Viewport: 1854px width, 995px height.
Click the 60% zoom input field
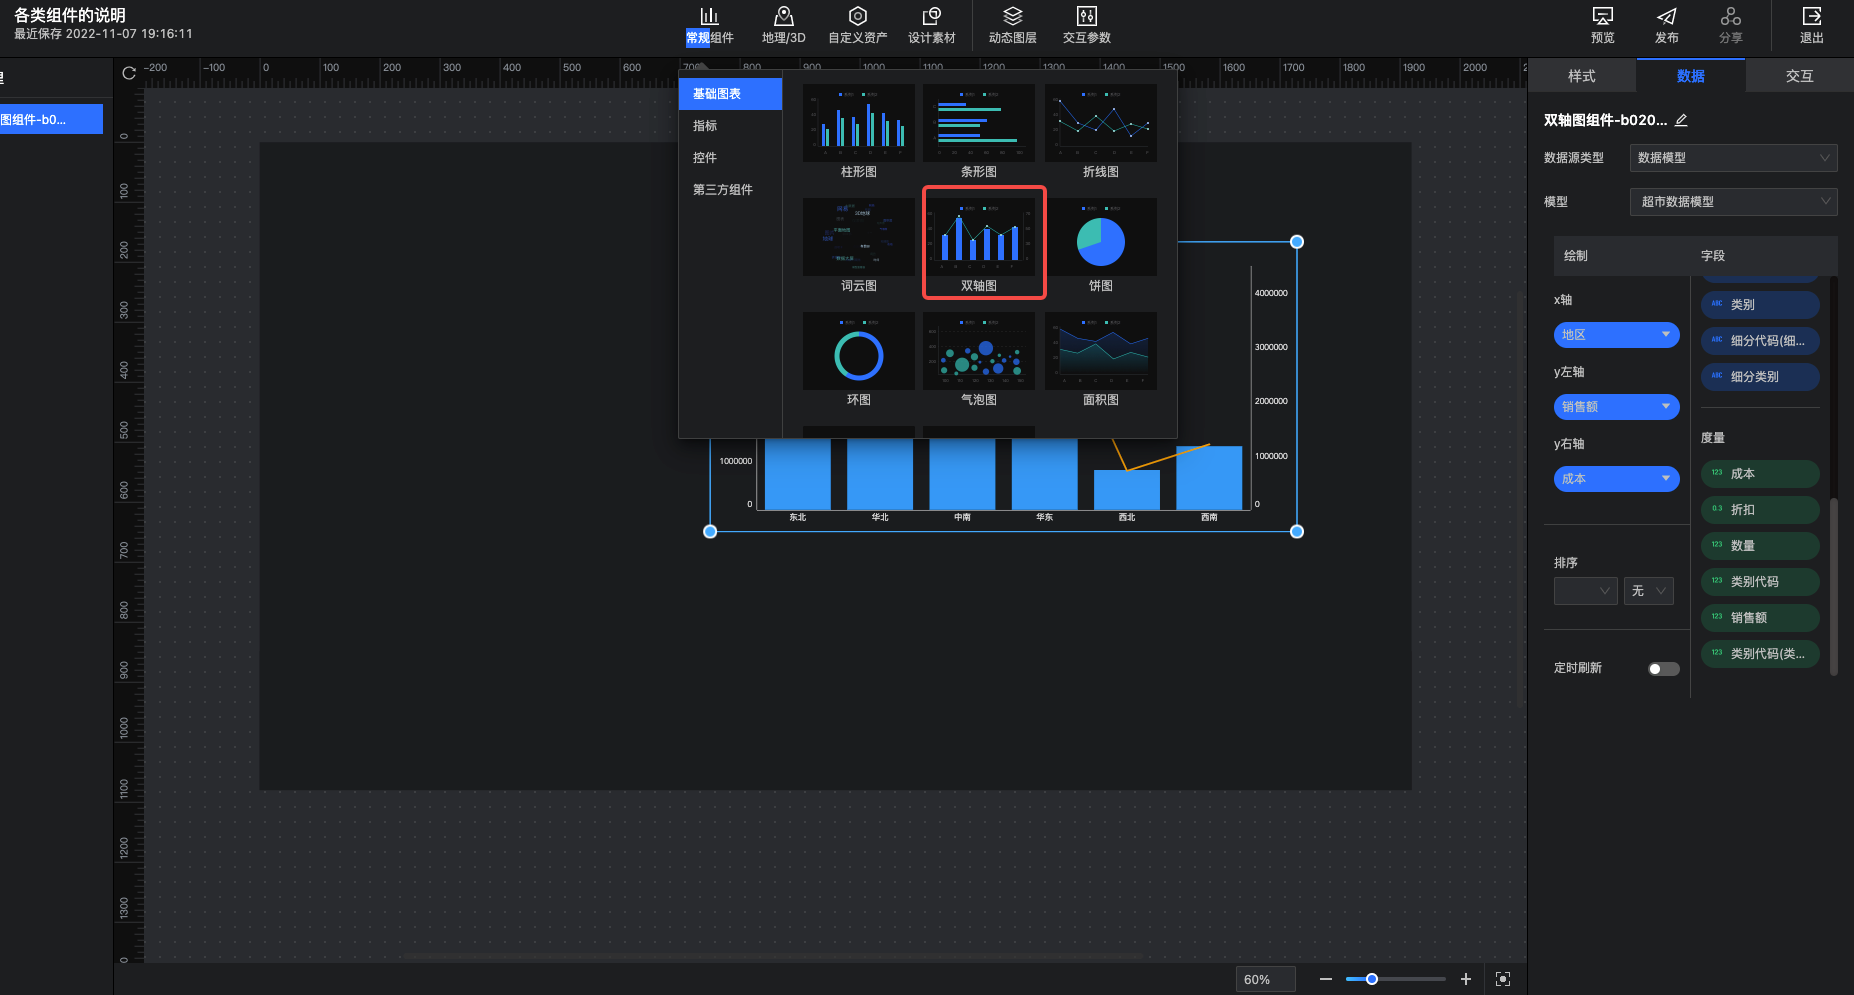point(1265,979)
